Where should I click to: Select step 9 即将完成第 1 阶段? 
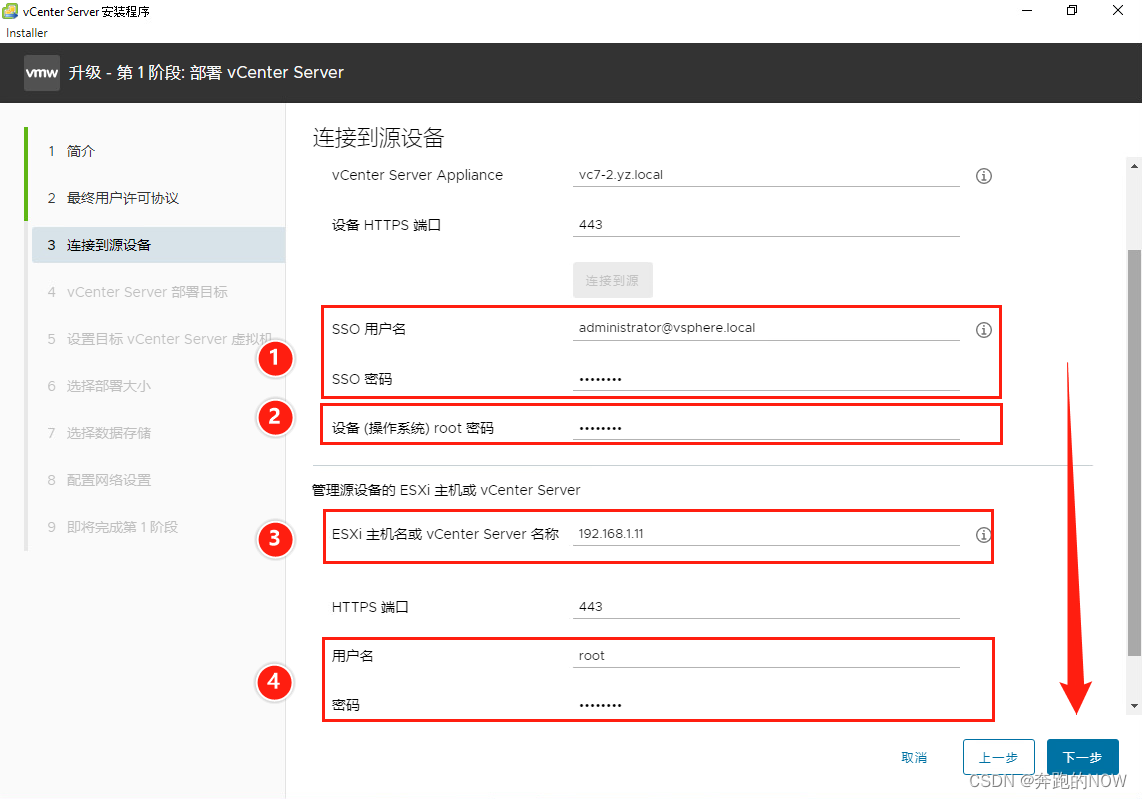pos(157,527)
